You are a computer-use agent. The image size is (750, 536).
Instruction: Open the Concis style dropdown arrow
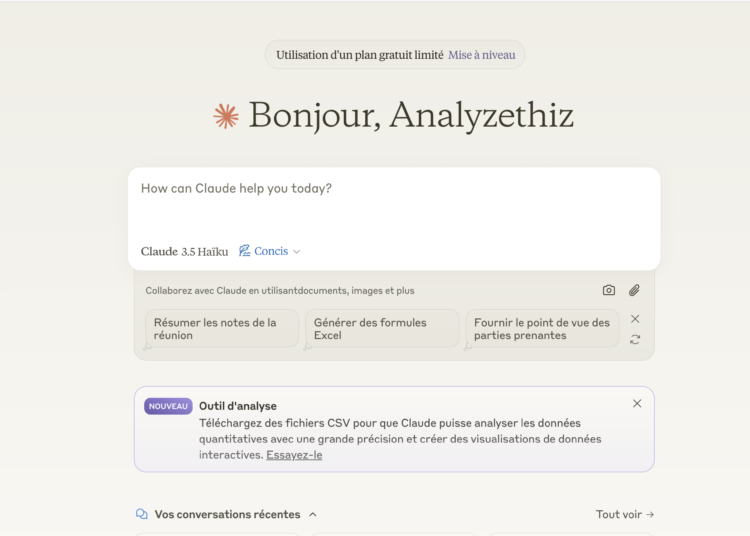coord(297,252)
